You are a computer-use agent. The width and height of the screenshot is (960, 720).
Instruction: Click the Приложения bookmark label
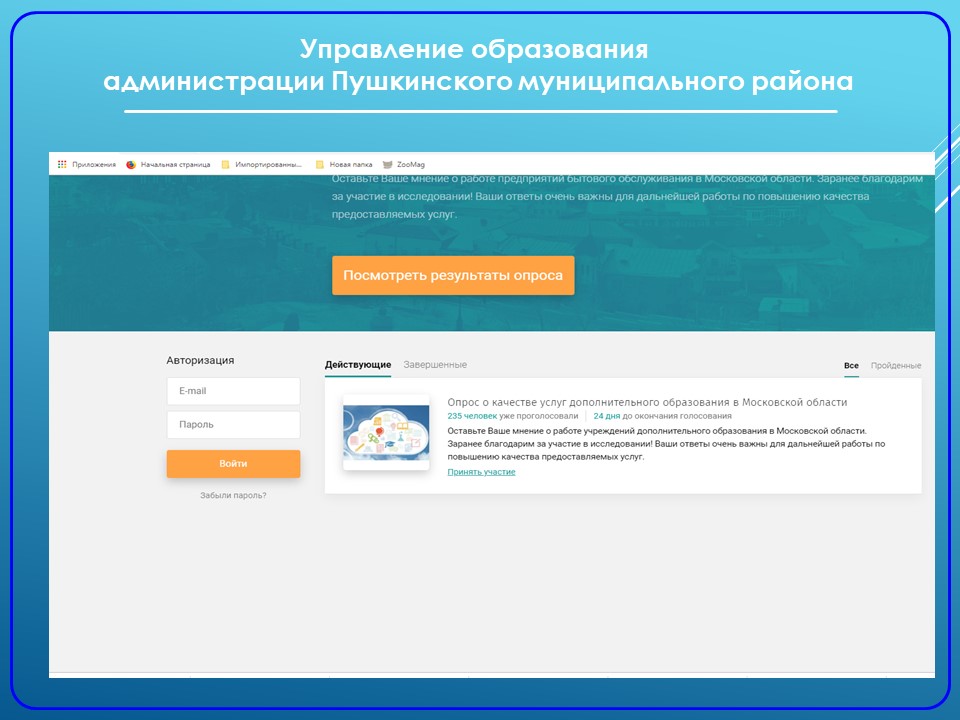94,164
